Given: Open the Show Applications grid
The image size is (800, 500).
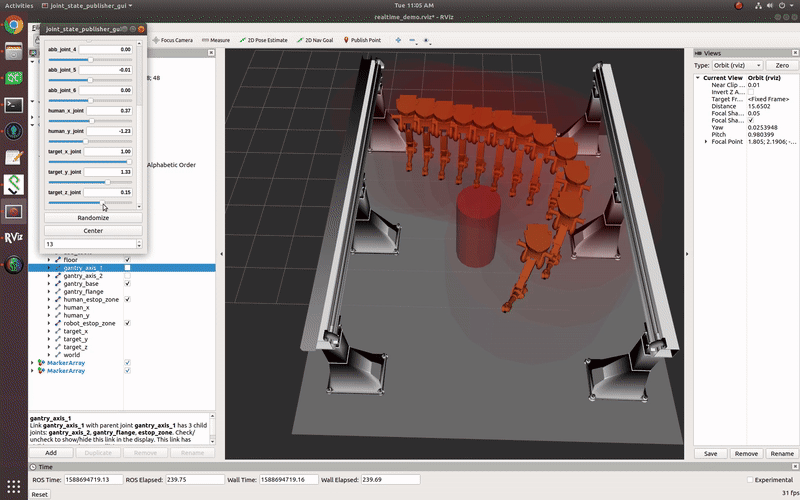Looking at the screenshot, I should click(14, 487).
